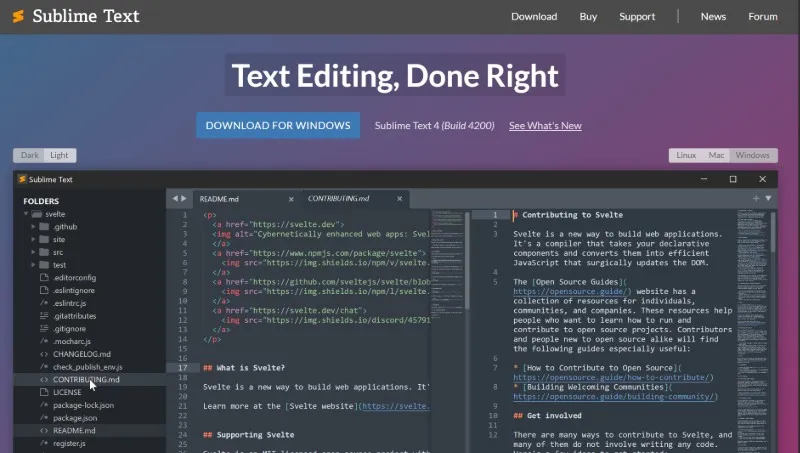Image resolution: width=800 pixels, height=453 pixels.
Task: Click the right pane vertical scrollbar
Action: pyautogui.click(x=773, y=232)
